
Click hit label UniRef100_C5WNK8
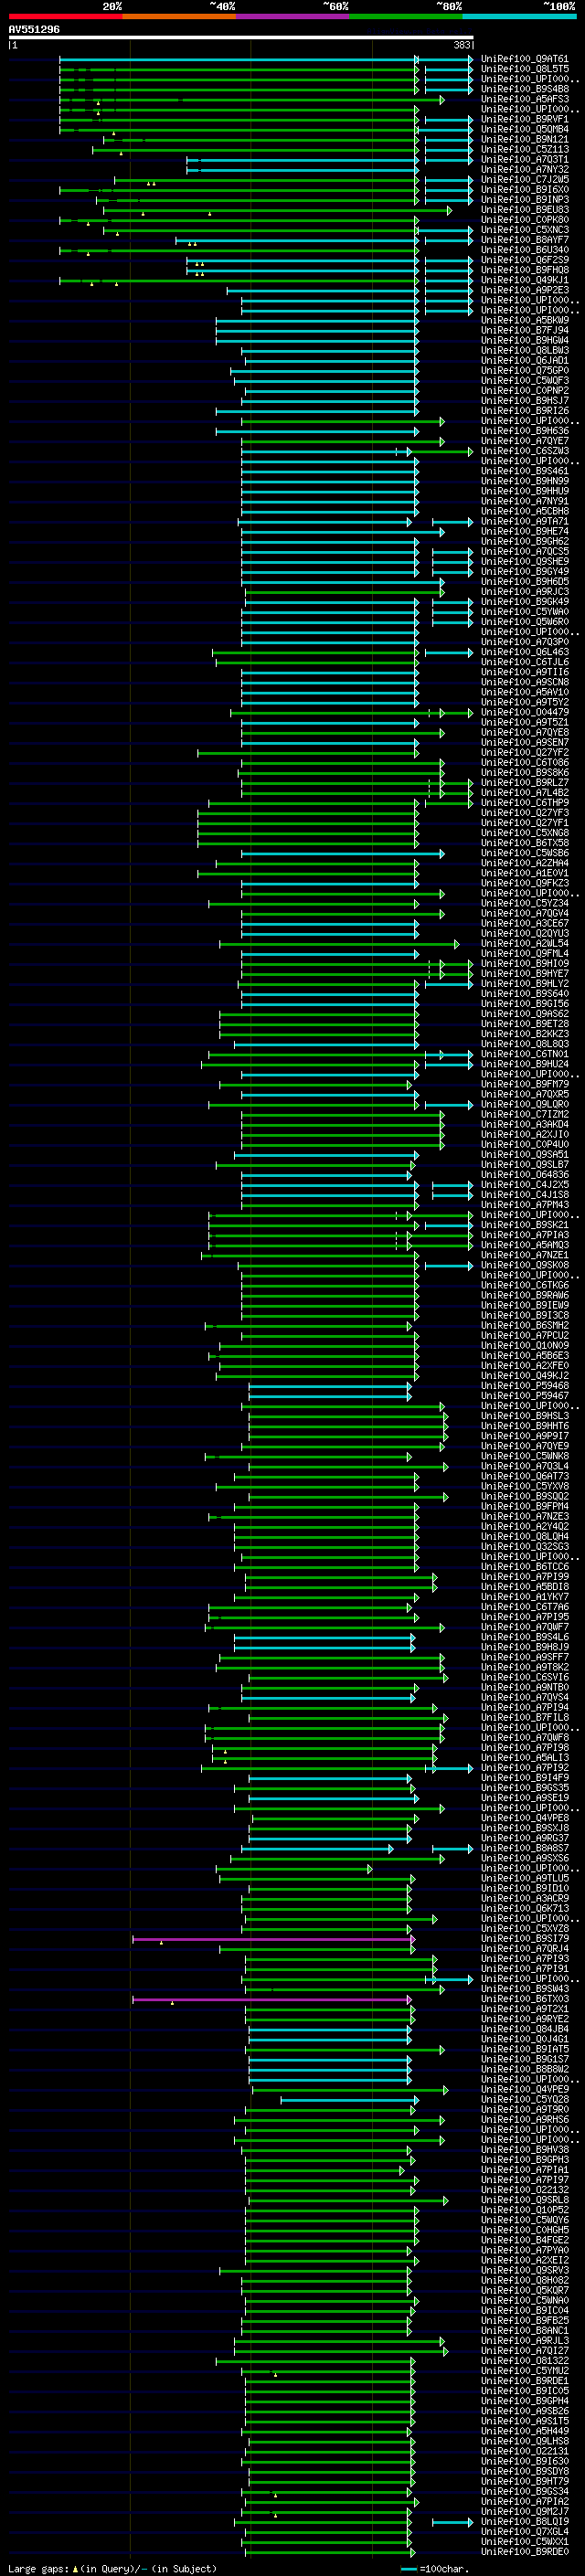[x=525, y=1456]
